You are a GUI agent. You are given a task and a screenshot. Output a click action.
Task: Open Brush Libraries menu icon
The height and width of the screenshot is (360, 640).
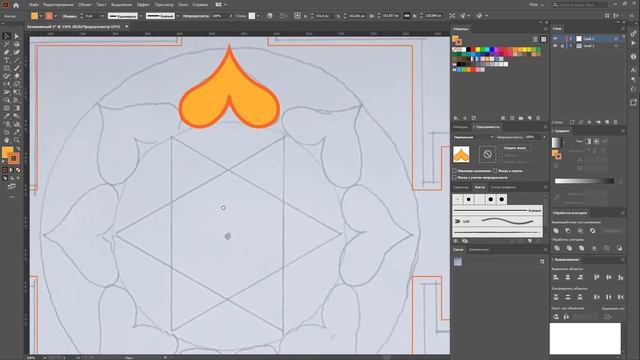click(456, 241)
